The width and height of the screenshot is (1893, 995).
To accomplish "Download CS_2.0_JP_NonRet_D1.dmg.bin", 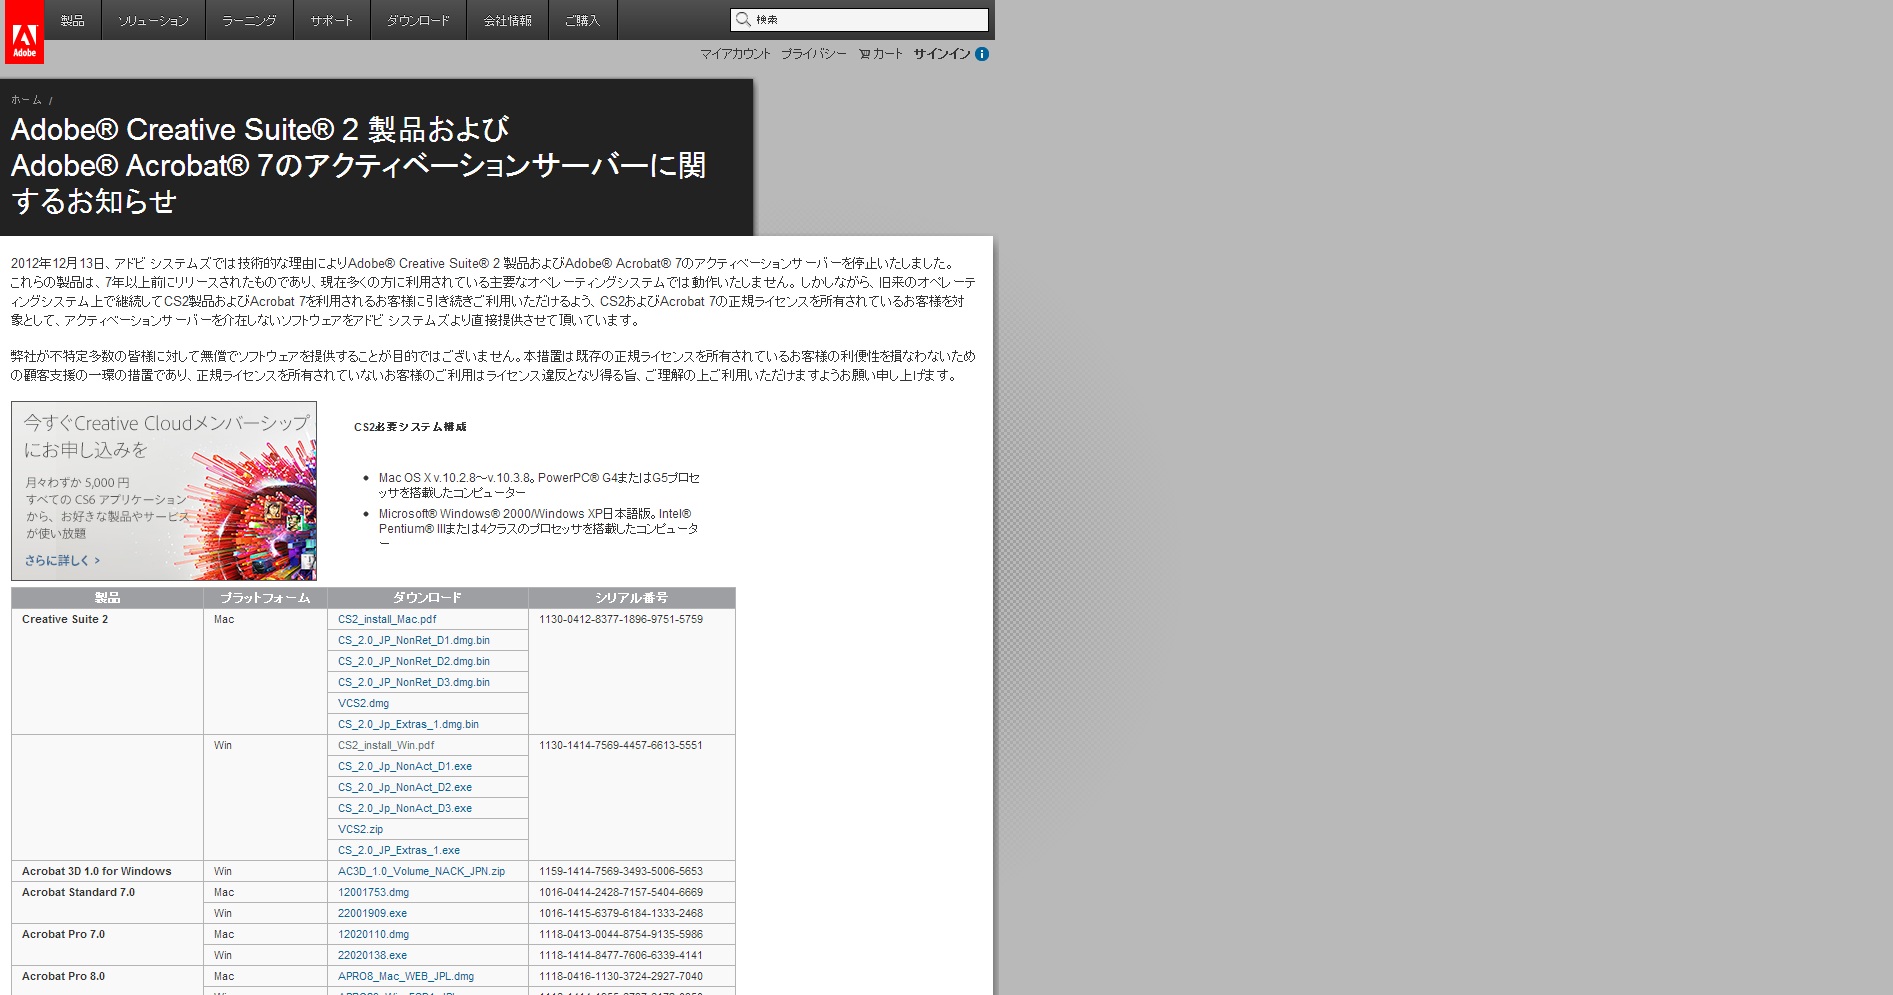I will click(414, 641).
